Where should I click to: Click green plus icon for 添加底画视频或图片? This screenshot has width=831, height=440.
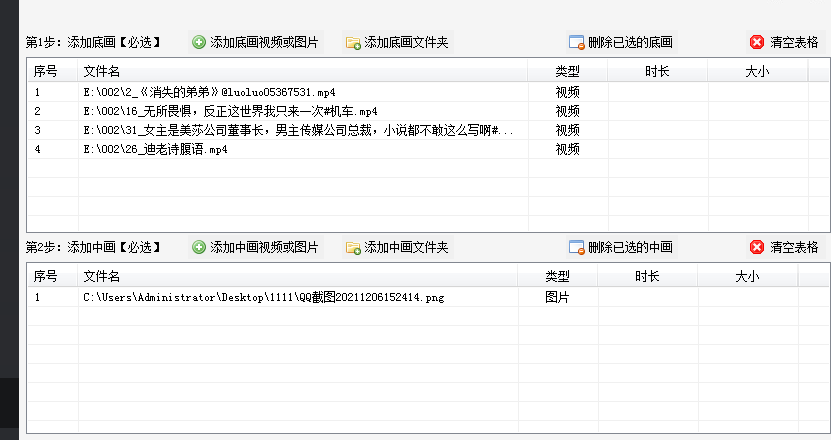click(x=199, y=42)
